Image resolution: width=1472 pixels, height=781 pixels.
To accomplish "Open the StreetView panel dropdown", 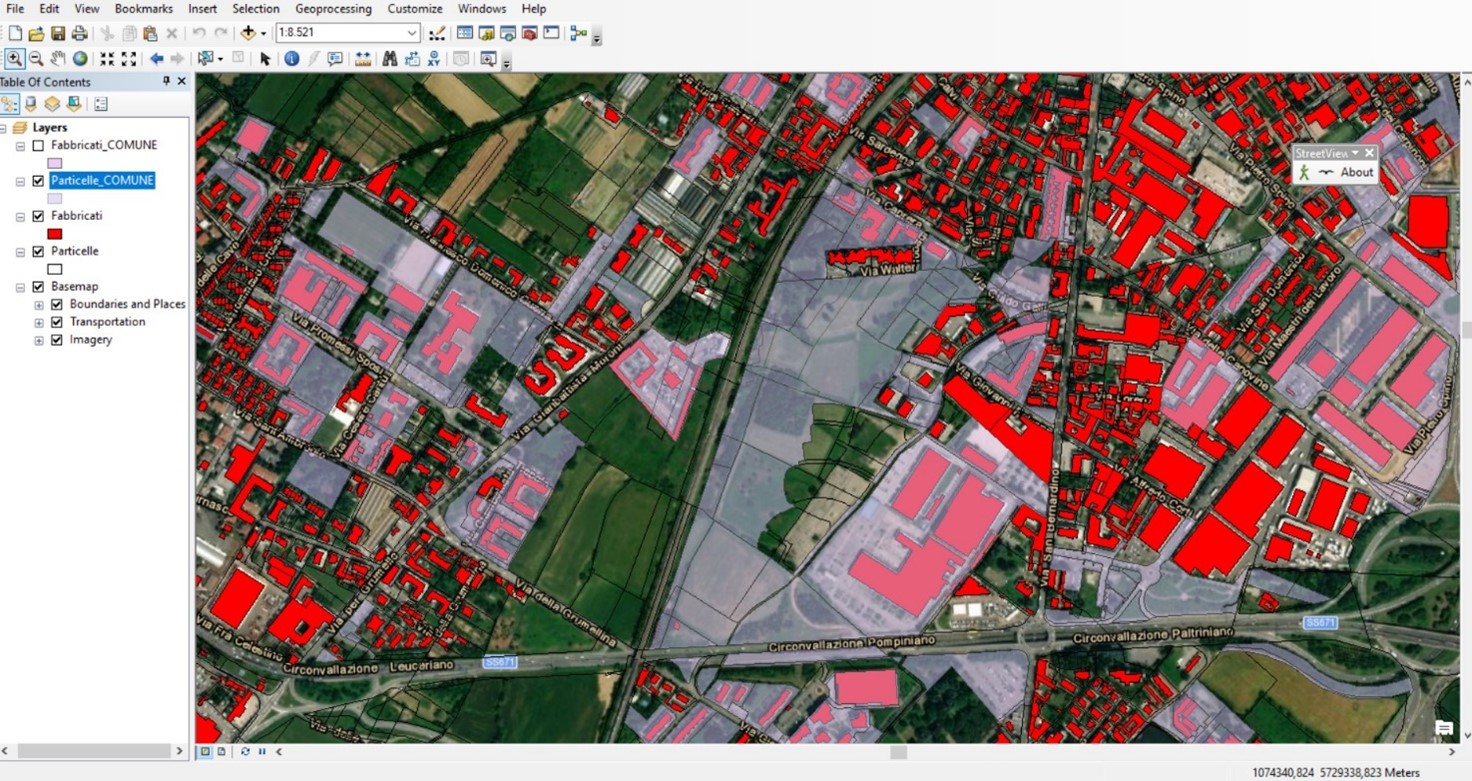I will click(1355, 153).
